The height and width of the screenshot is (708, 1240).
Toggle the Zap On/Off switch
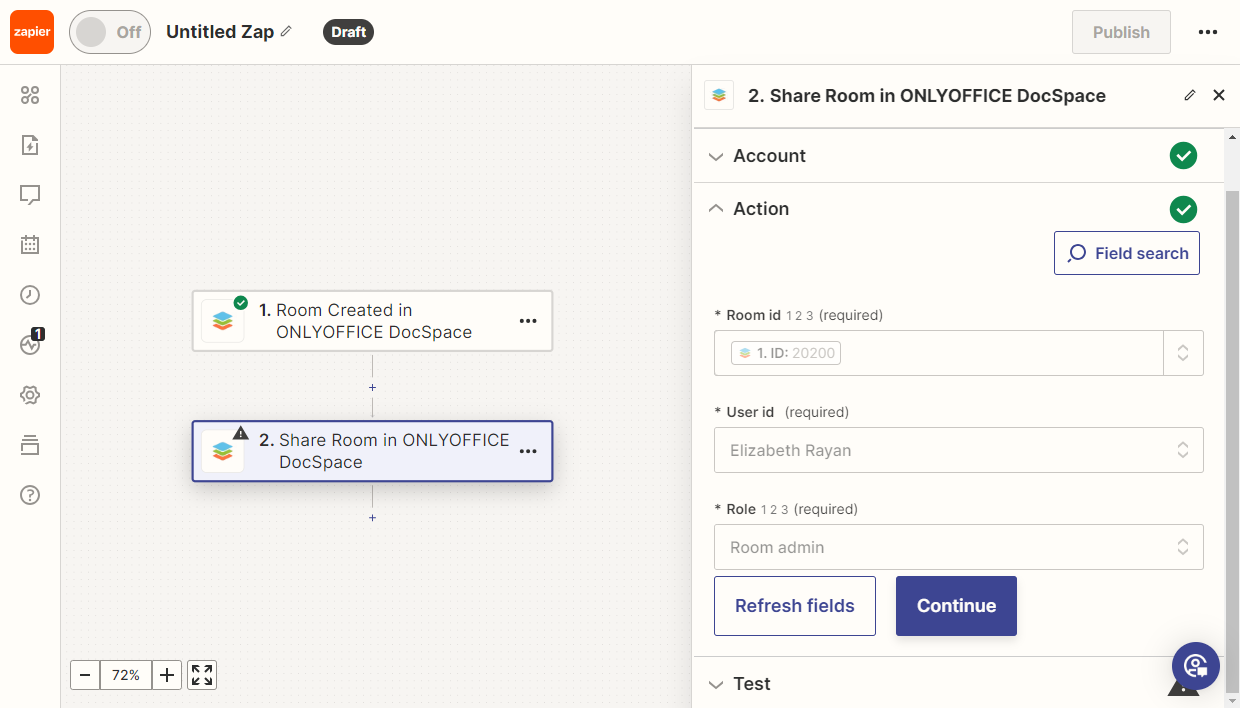[109, 32]
